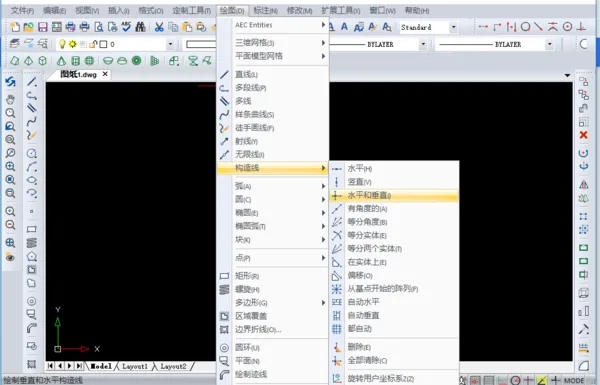This screenshot has height=385, width=600.
Task: Close the 图纸1.dwg document tab
Action: coord(105,74)
